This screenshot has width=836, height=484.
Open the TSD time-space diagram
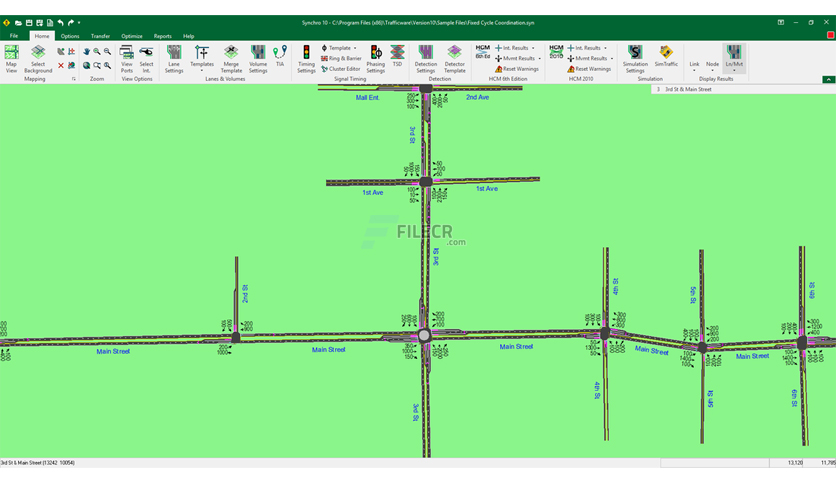click(397, 55)
